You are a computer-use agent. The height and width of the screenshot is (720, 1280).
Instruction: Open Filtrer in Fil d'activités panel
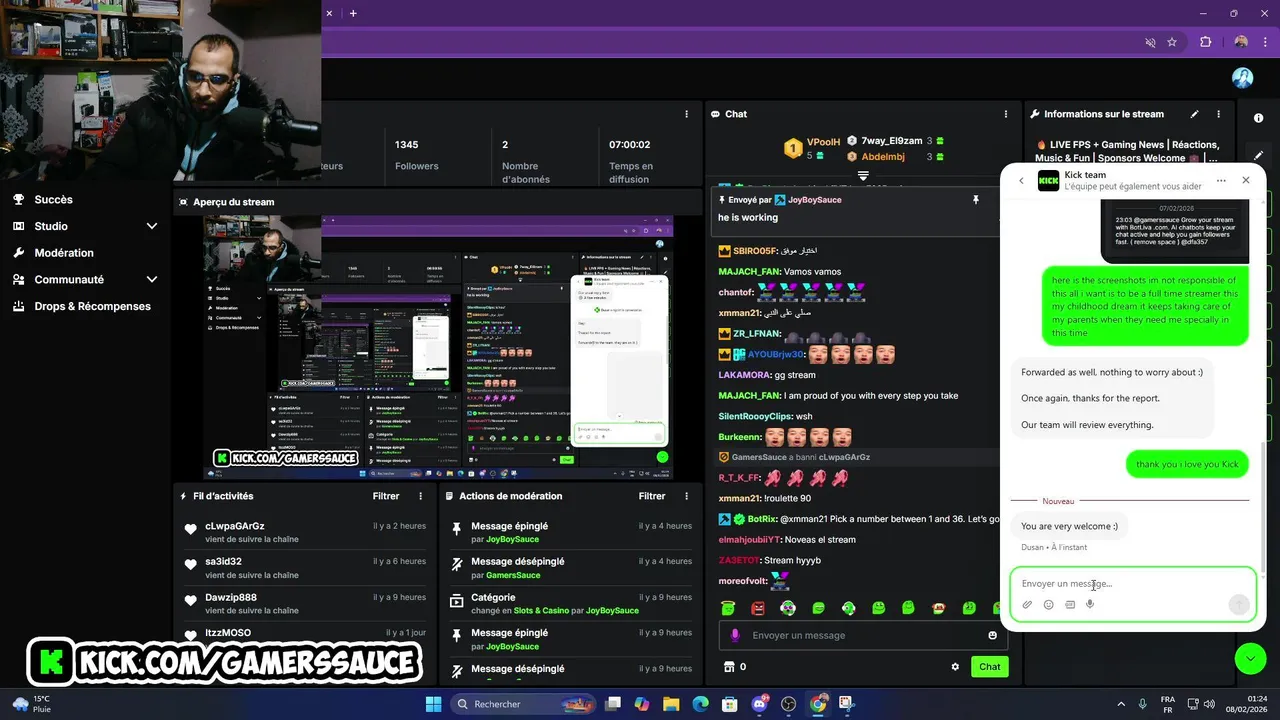coord(386,496)
